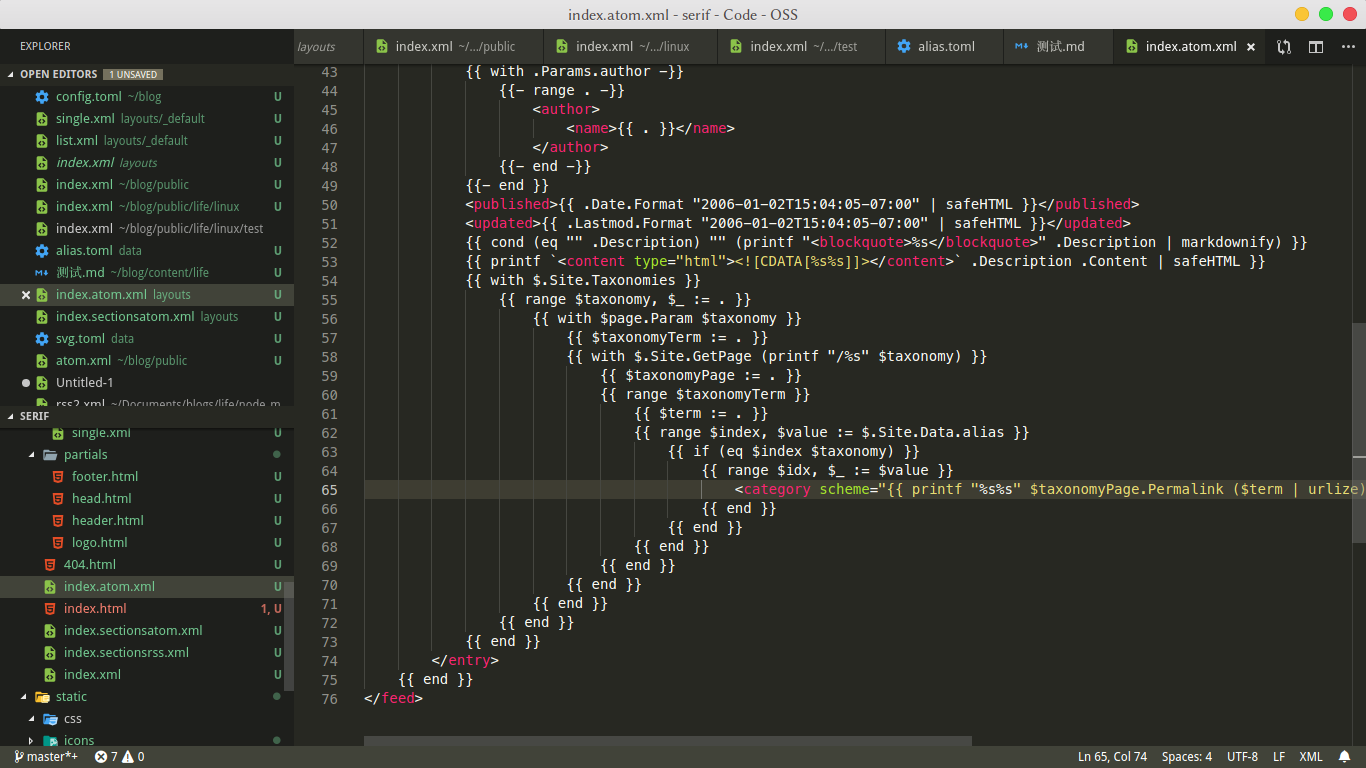Change encoding via UTF-8 in status bar

(1242, 757)
